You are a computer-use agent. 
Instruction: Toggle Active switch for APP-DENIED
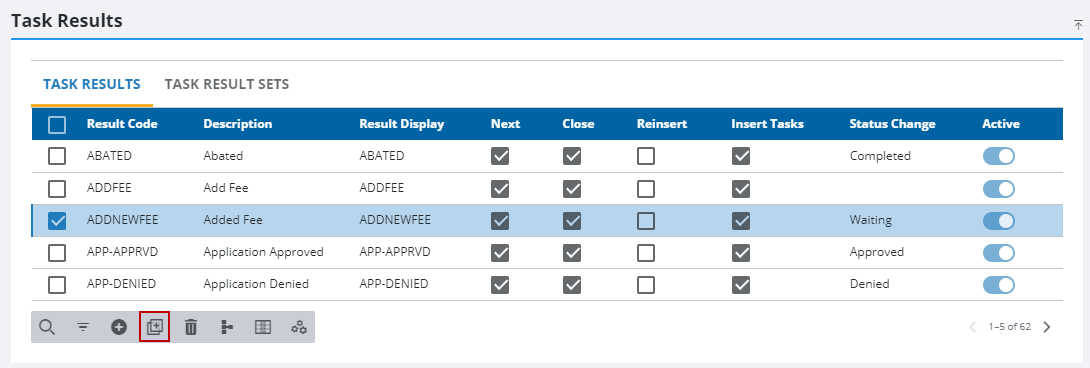[998, 285]
